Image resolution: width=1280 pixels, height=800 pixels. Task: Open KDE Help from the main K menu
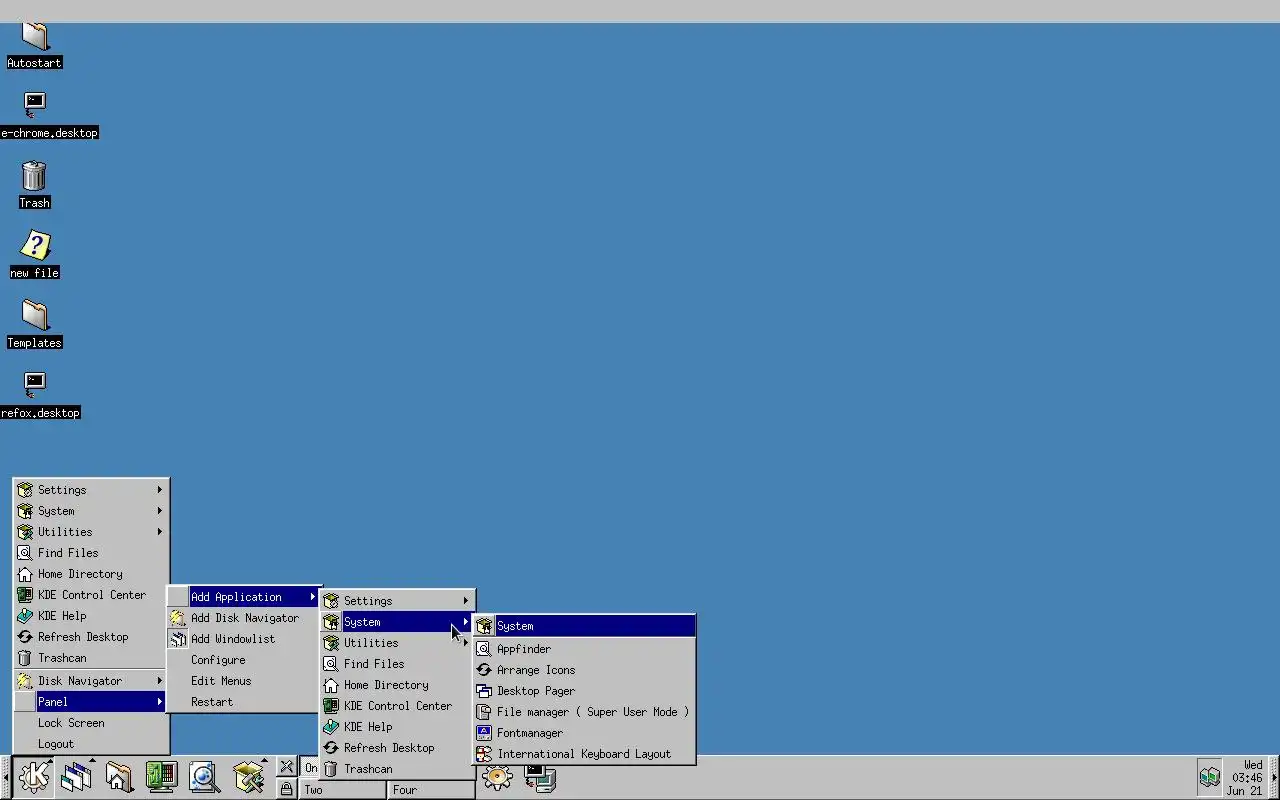tap(91, 616)
